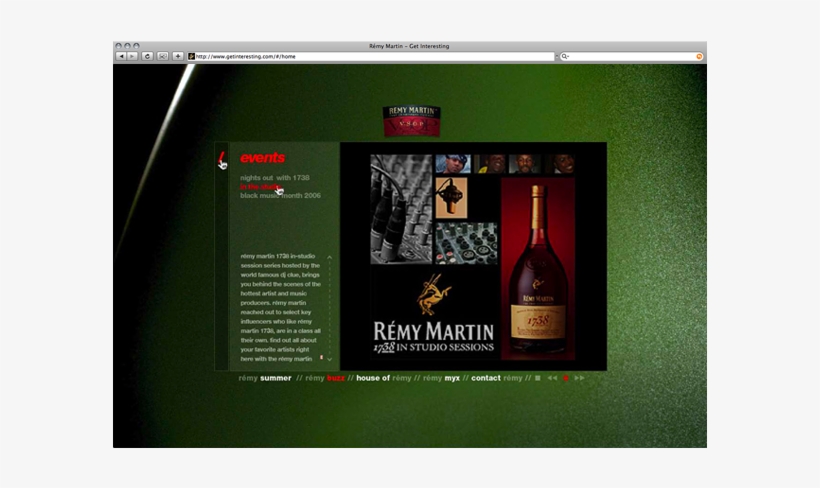Click the scroll down arrow of the description text
This screenshot has width=820, height=488.
coord(329,359)
